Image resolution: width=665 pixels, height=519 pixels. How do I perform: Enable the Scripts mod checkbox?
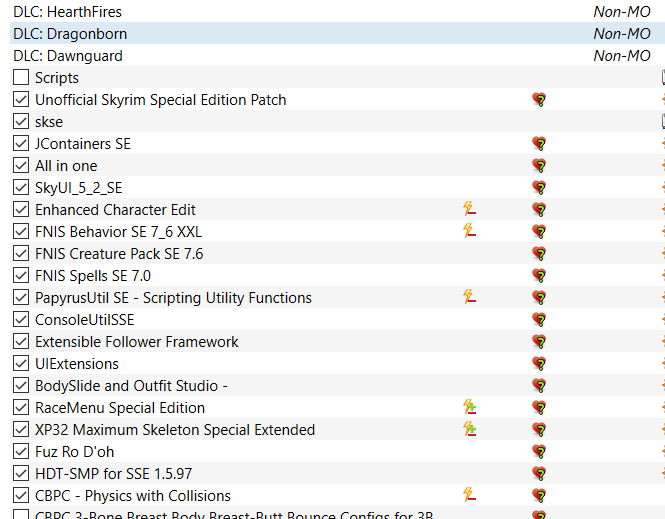[21, 78]
